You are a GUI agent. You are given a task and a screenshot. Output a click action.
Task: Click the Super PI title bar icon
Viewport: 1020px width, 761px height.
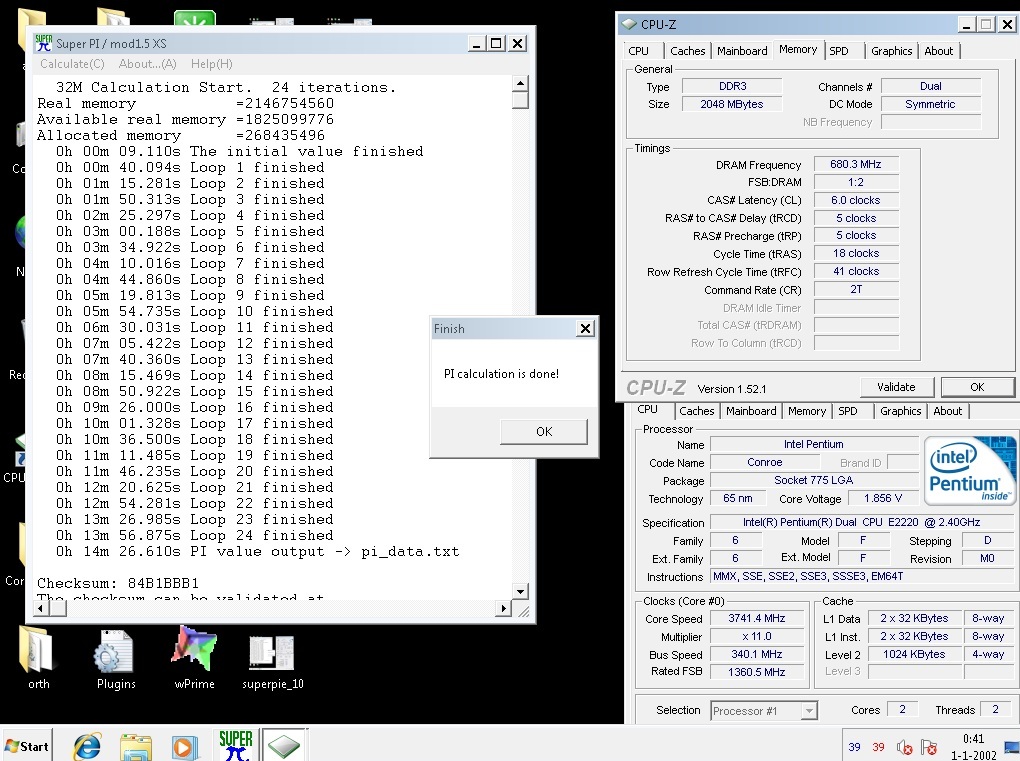[44, 43]
